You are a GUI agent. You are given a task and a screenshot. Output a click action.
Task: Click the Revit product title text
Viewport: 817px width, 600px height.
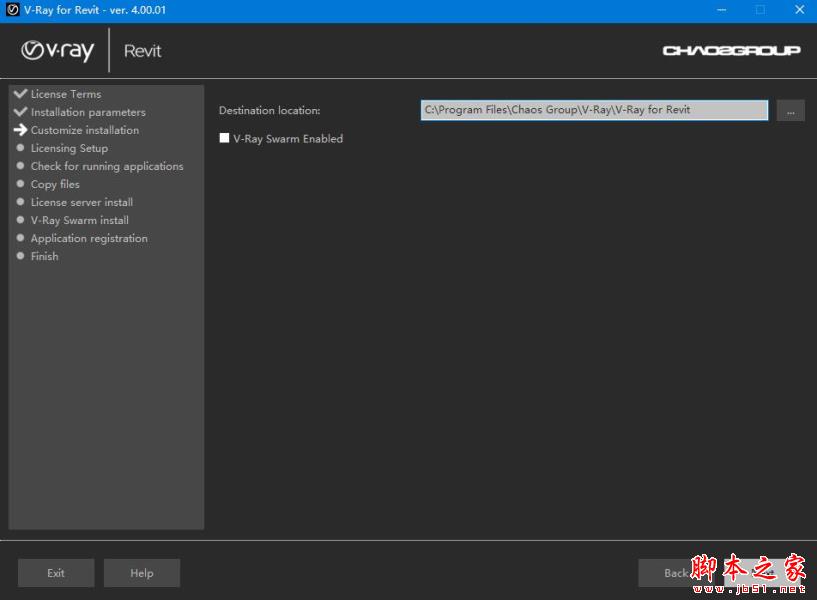142,51
